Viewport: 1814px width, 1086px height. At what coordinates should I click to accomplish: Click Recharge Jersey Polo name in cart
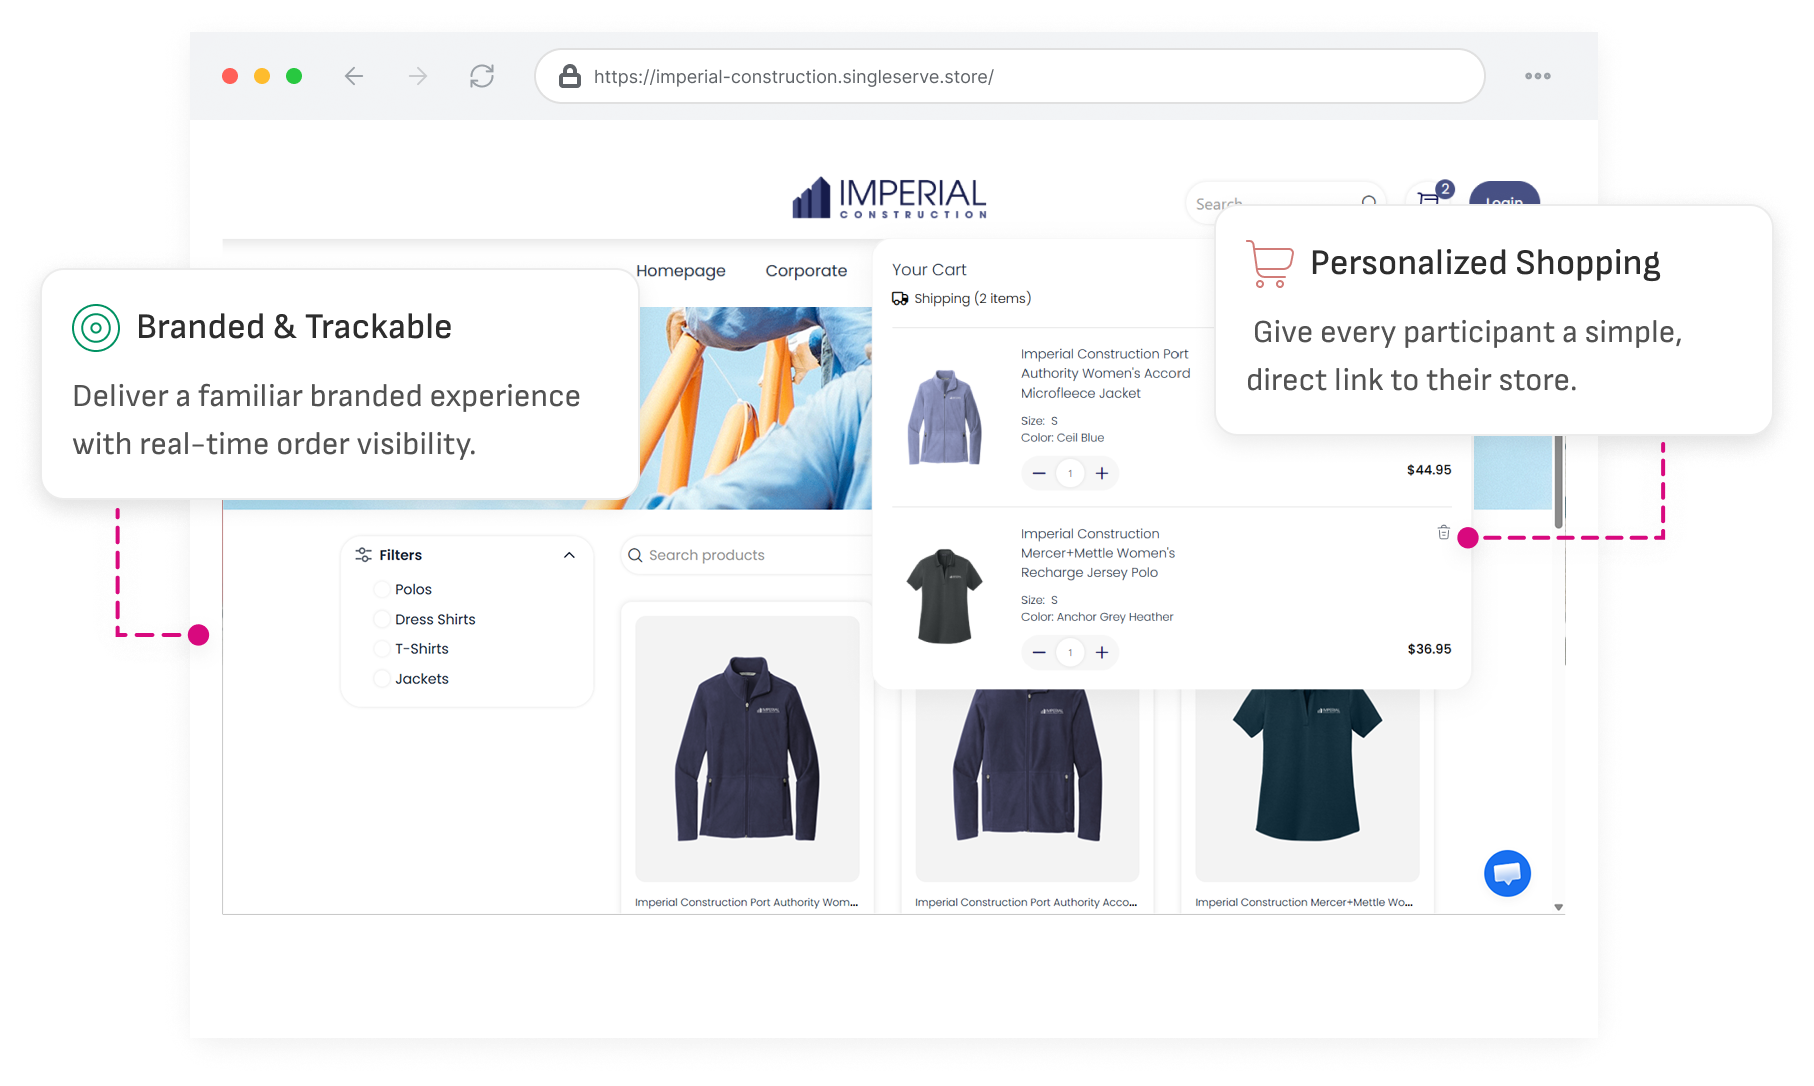coord(1097,553)
